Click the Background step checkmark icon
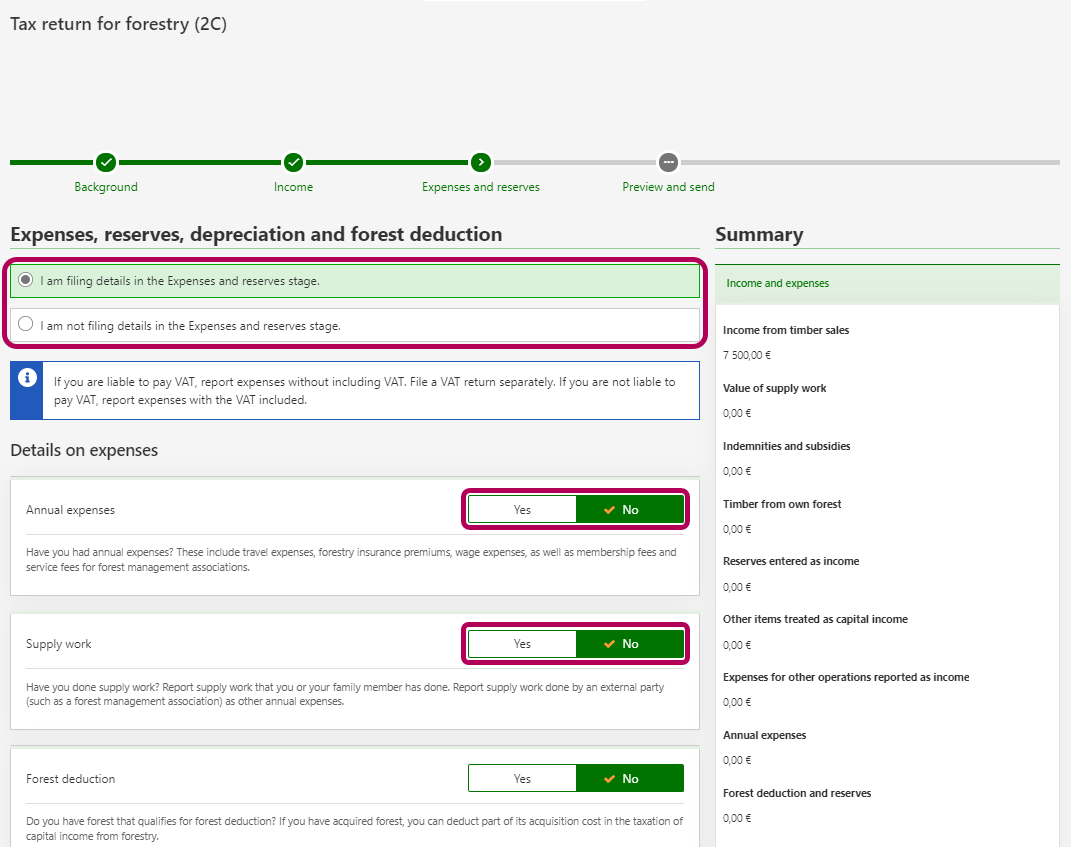Image resolution: width=1071 pixels, height=847 pixels. [106, 162]
